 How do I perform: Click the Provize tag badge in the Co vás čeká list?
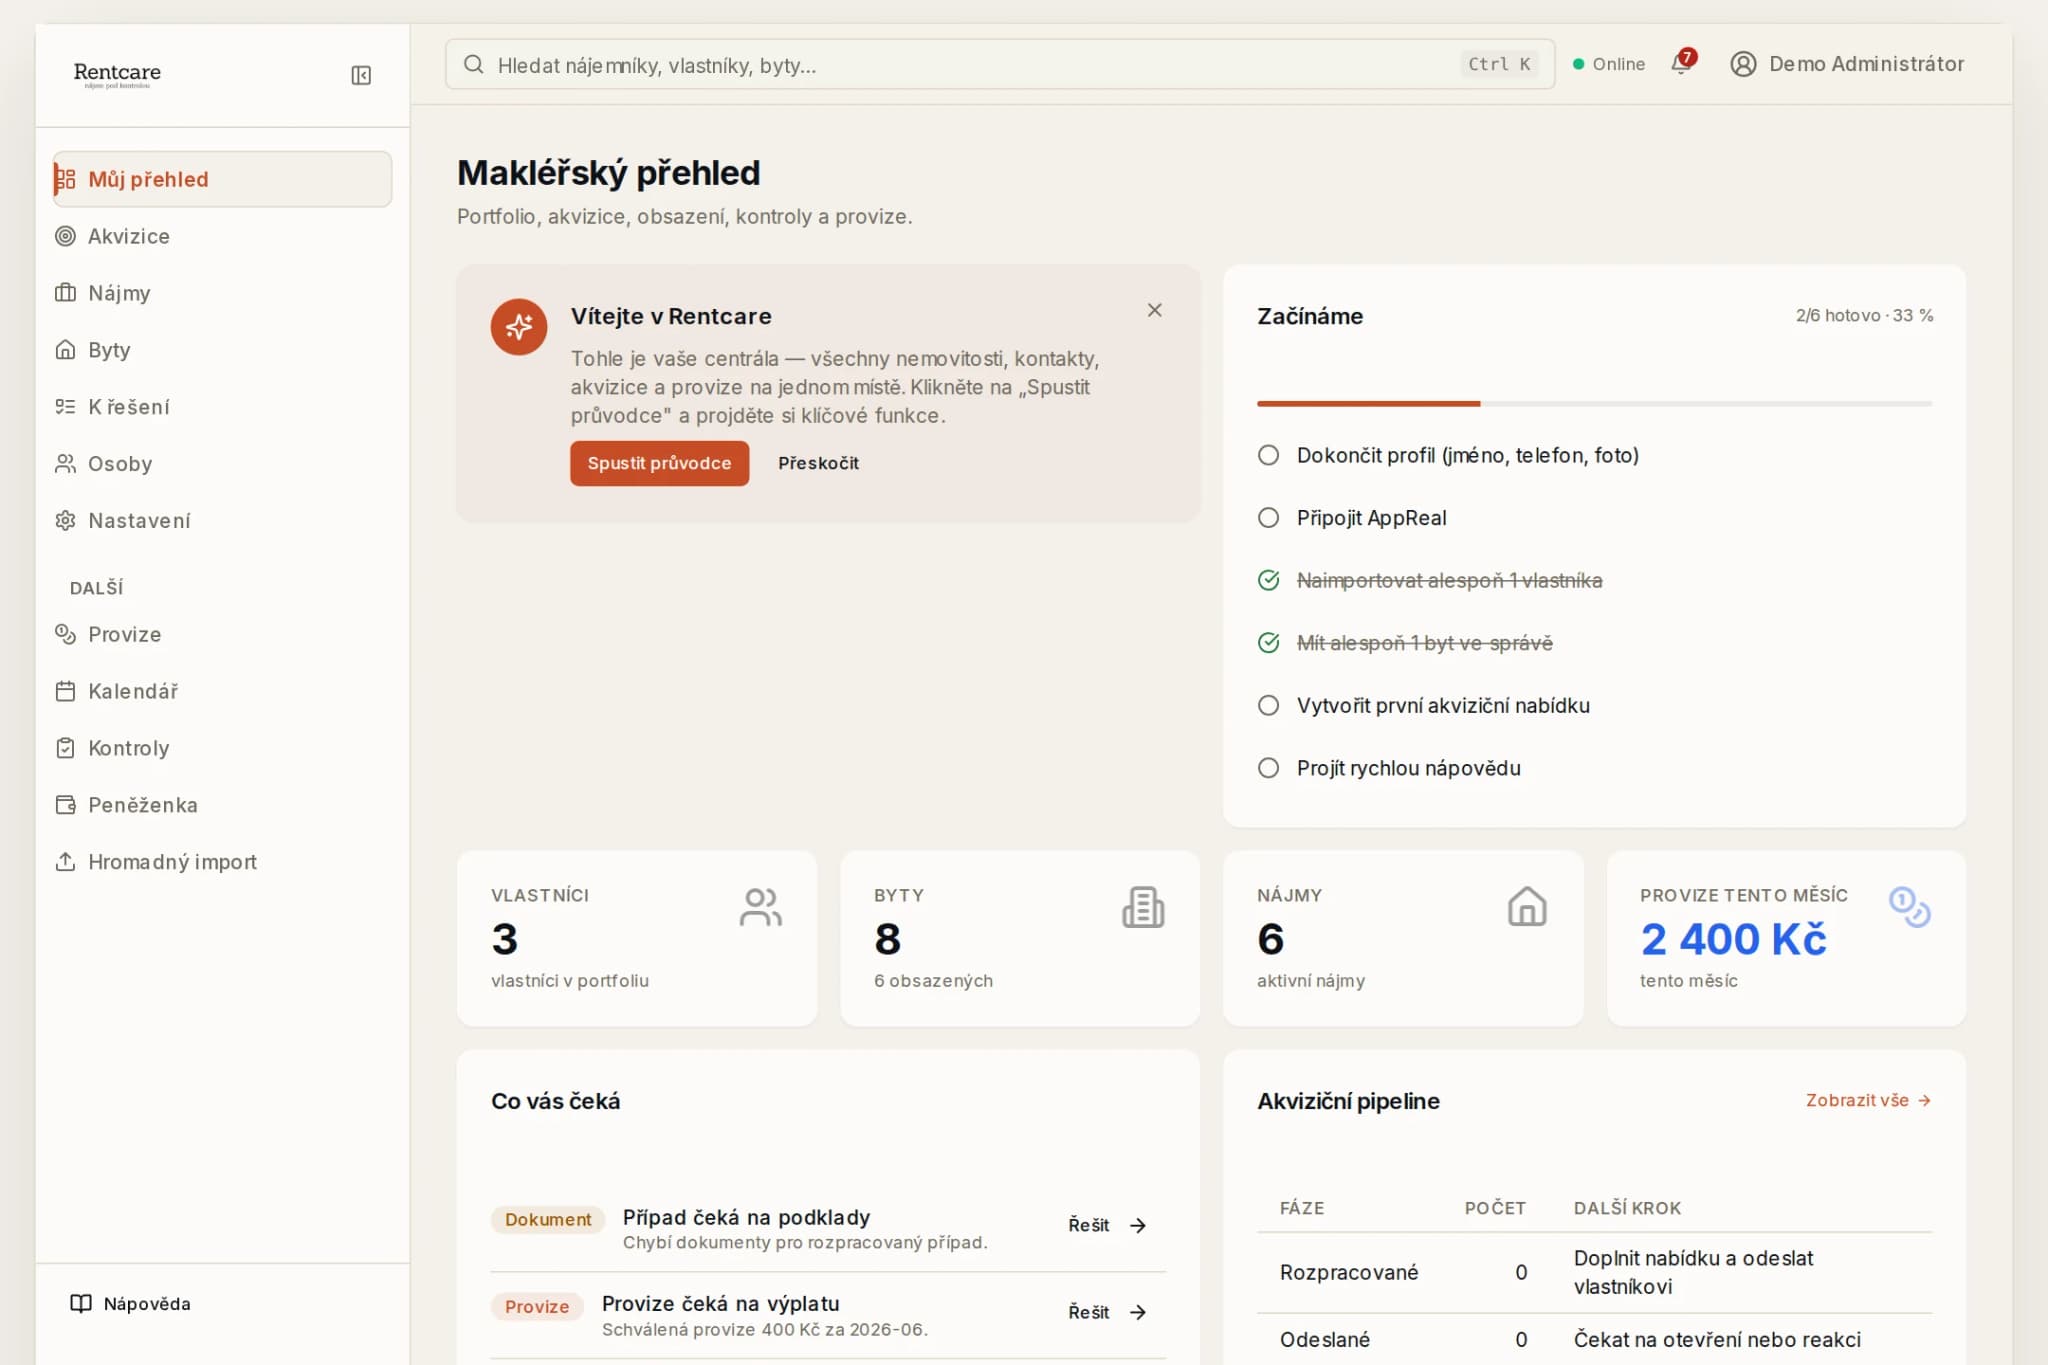click(x=537, y=1307)
